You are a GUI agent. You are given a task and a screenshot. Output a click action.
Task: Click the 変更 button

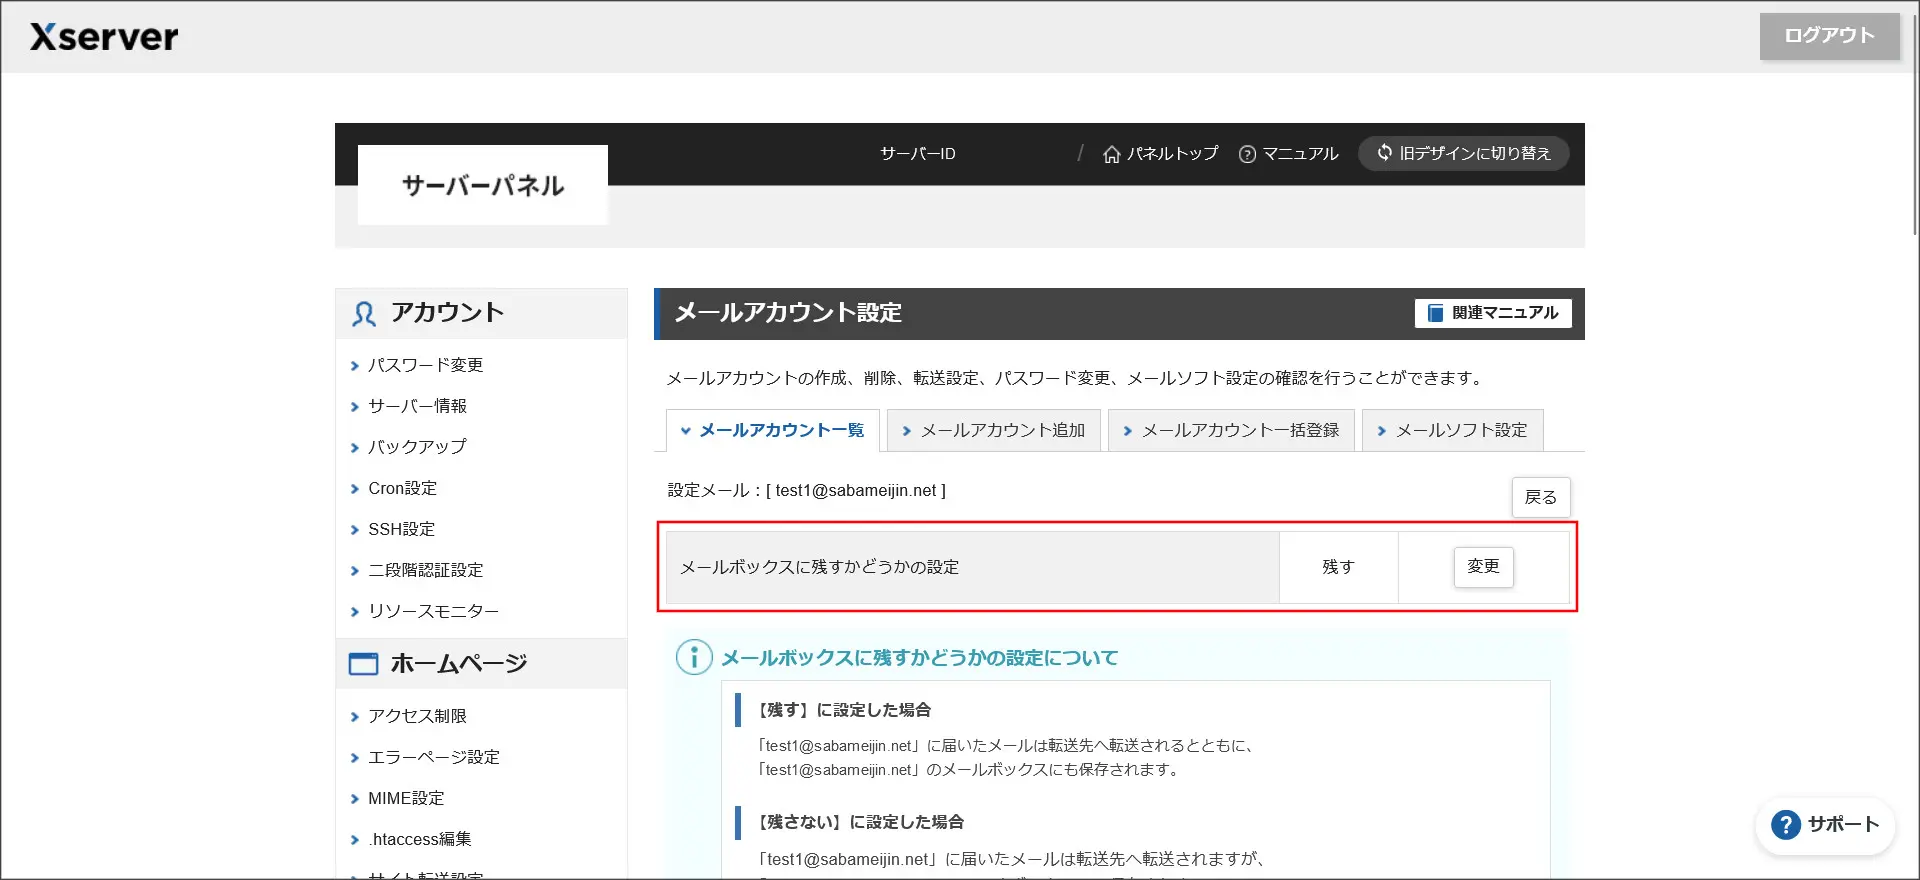[1483, 567]
